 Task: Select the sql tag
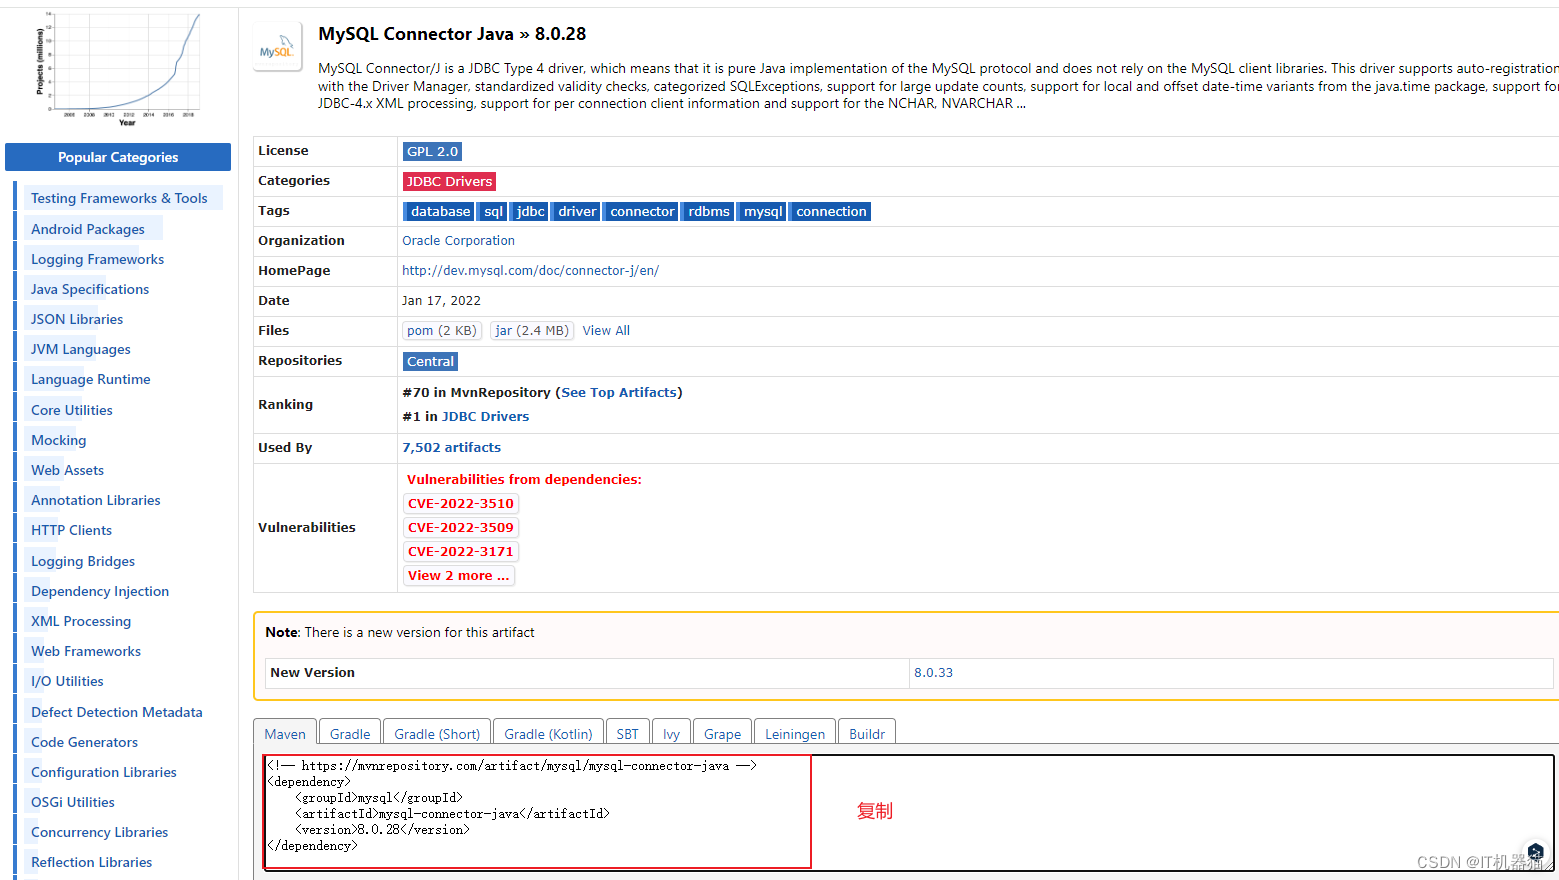tap(493, 211)
